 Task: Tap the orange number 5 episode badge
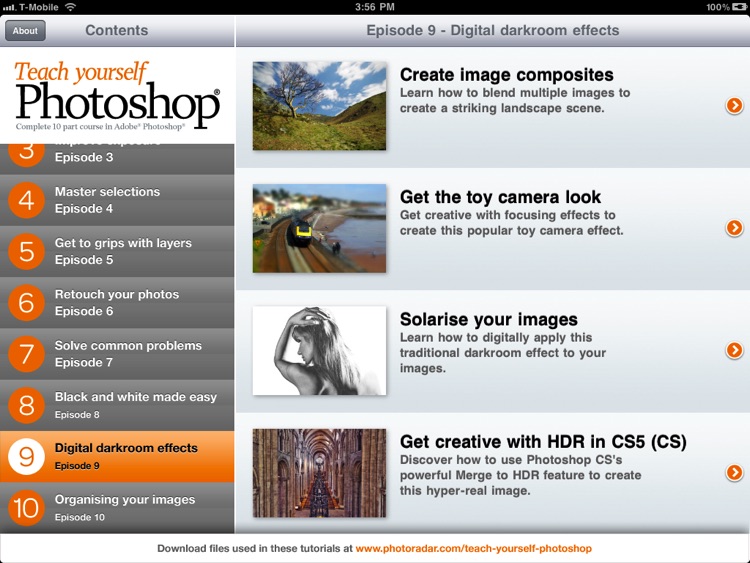[26, 251]
